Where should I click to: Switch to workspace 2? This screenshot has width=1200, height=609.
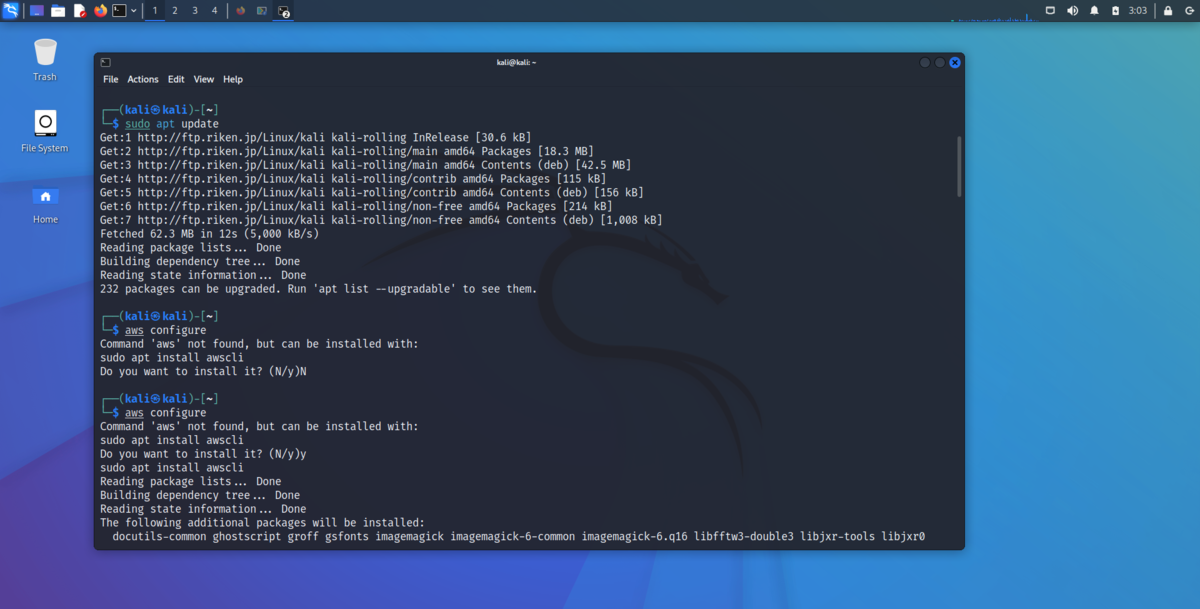(x=175, y=11)
